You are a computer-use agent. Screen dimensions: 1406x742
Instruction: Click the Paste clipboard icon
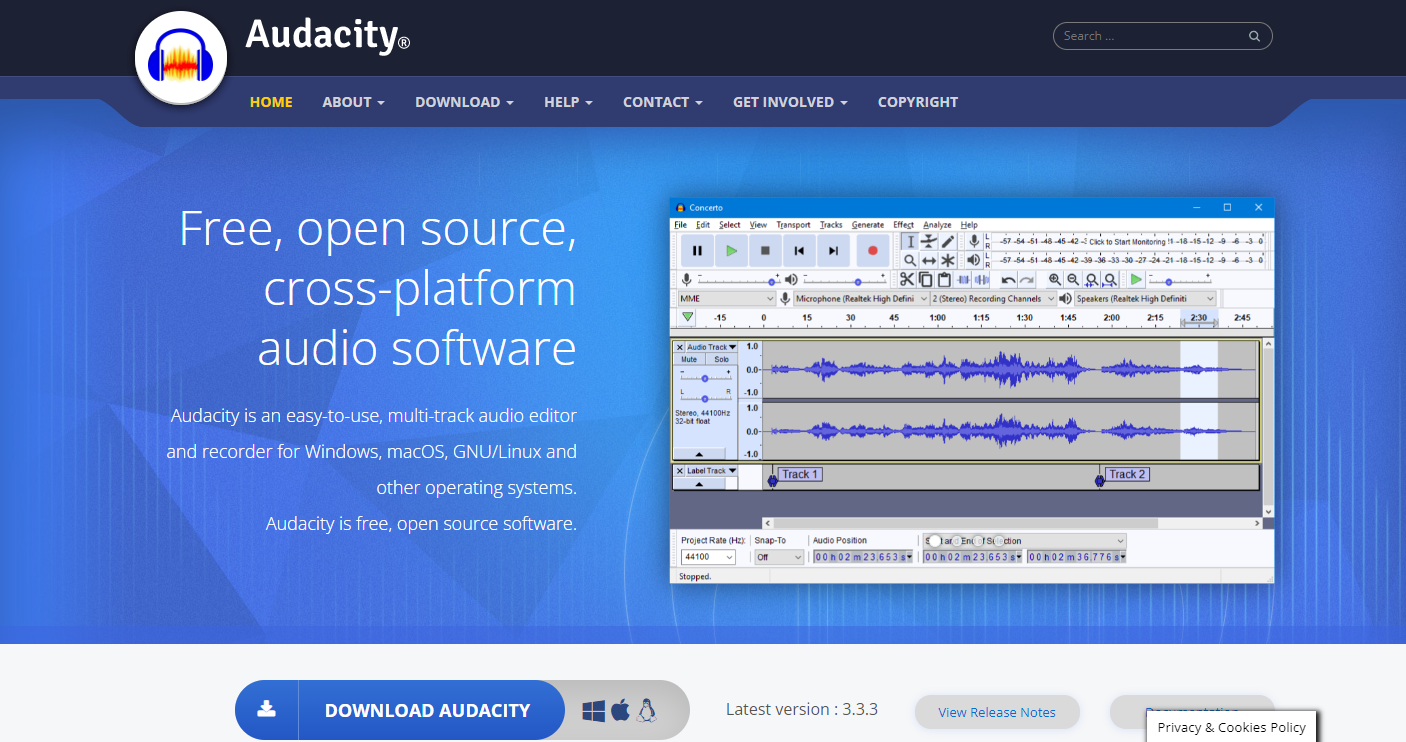(944, 280)
